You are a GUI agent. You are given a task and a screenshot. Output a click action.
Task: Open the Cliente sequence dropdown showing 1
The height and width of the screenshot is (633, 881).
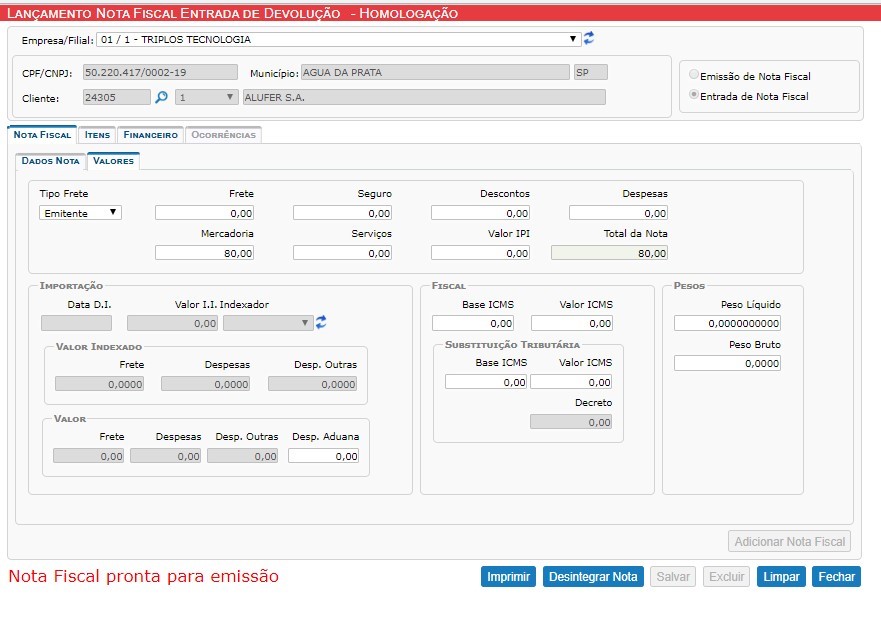(207, 97)
